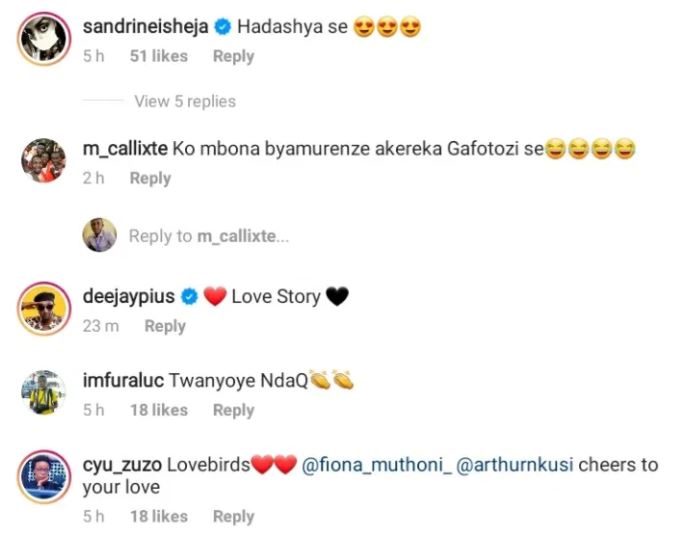694x539 pixels.
Task: Open sandrineisheja's profile picture
Action: (44, 38)
